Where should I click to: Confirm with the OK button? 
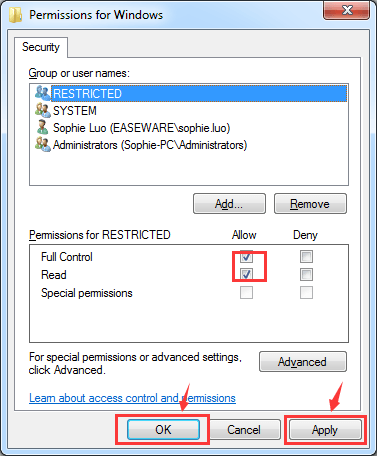tap(163, 430)
